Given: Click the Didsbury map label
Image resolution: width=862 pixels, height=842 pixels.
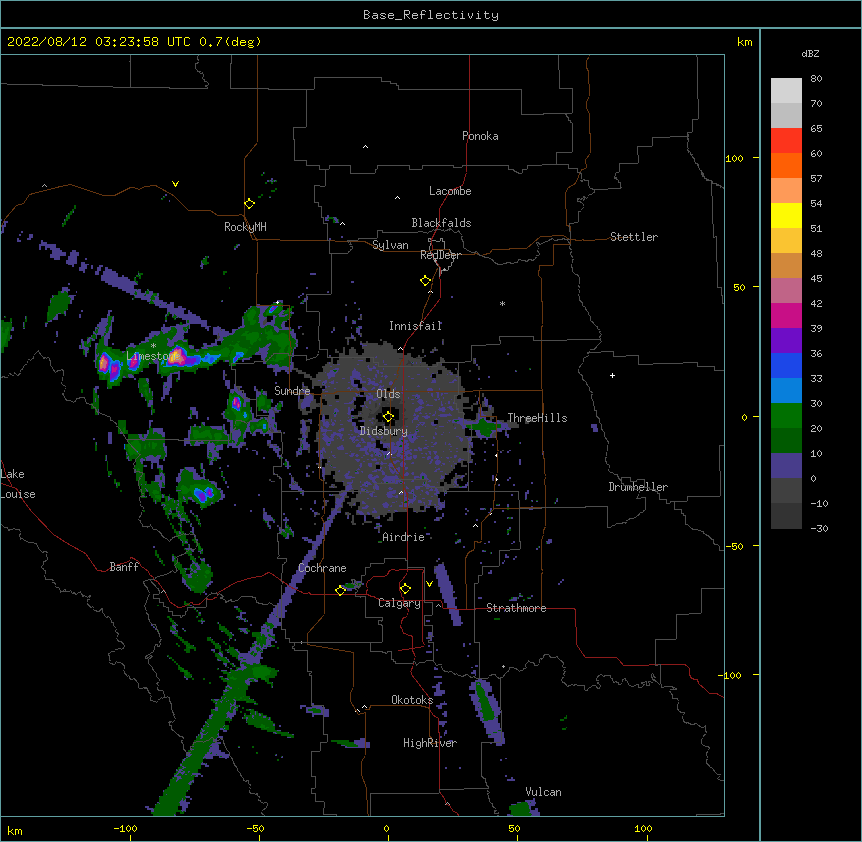Looking at the screenshot, I should click(384, 431).
